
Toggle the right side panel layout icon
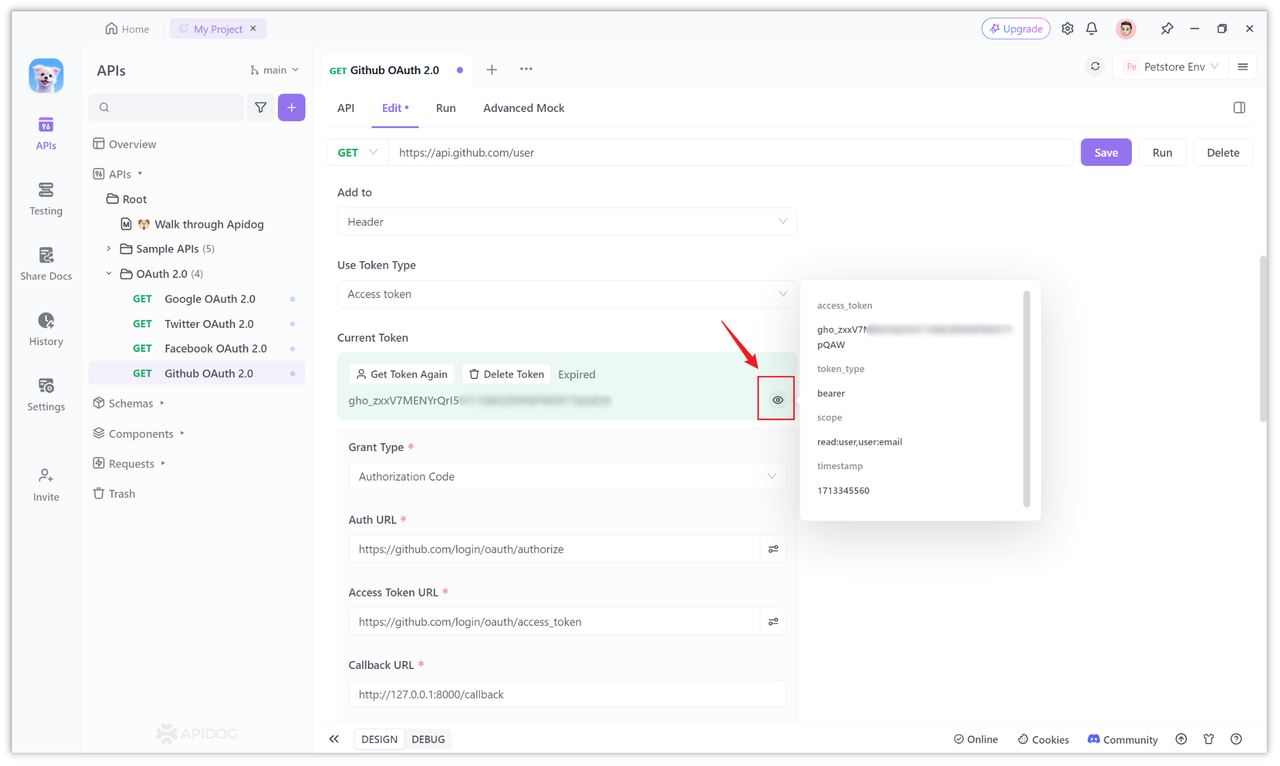pos(1239,108)
